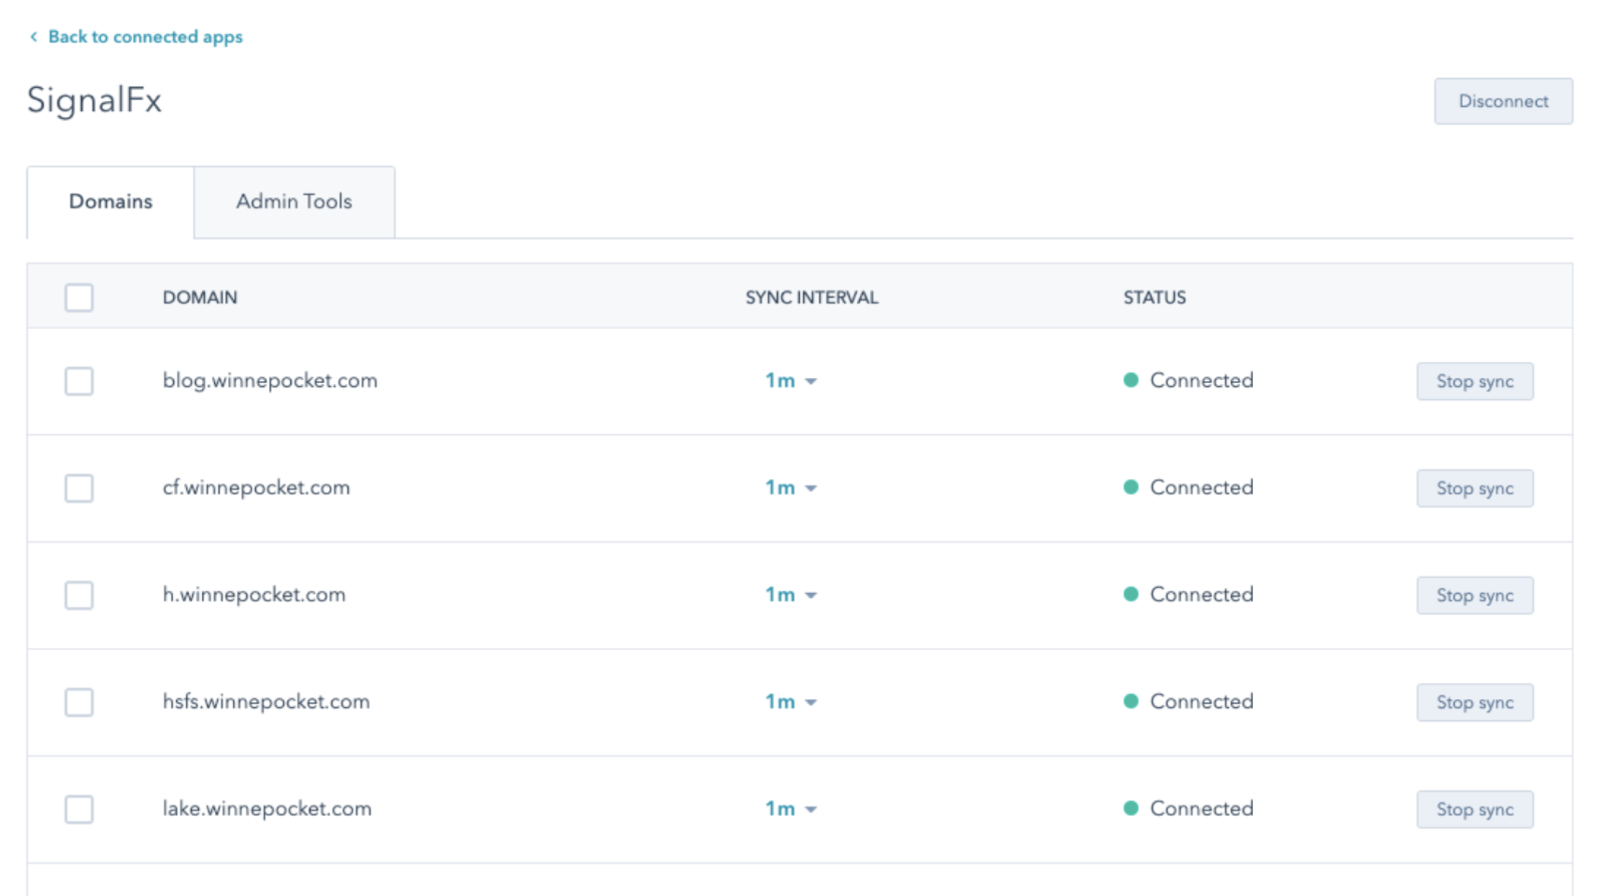
Task: Click the Sync Interval column header
Action: click(x=811, y=297)
